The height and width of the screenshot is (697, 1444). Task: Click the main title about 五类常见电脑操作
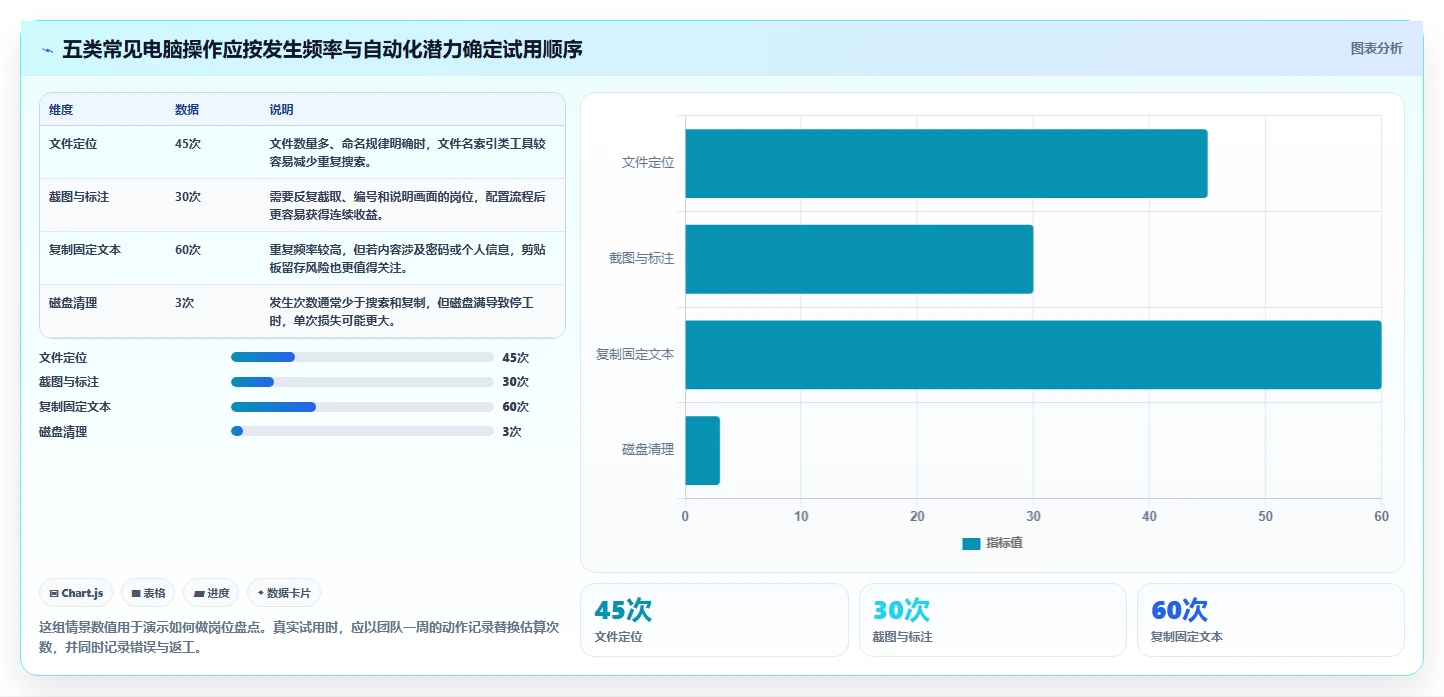[x=322, y=49]
